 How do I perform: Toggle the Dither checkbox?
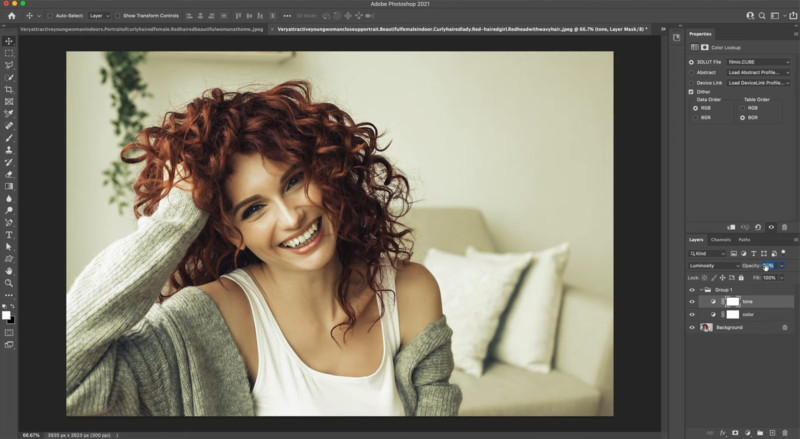(x=691, y=92)
